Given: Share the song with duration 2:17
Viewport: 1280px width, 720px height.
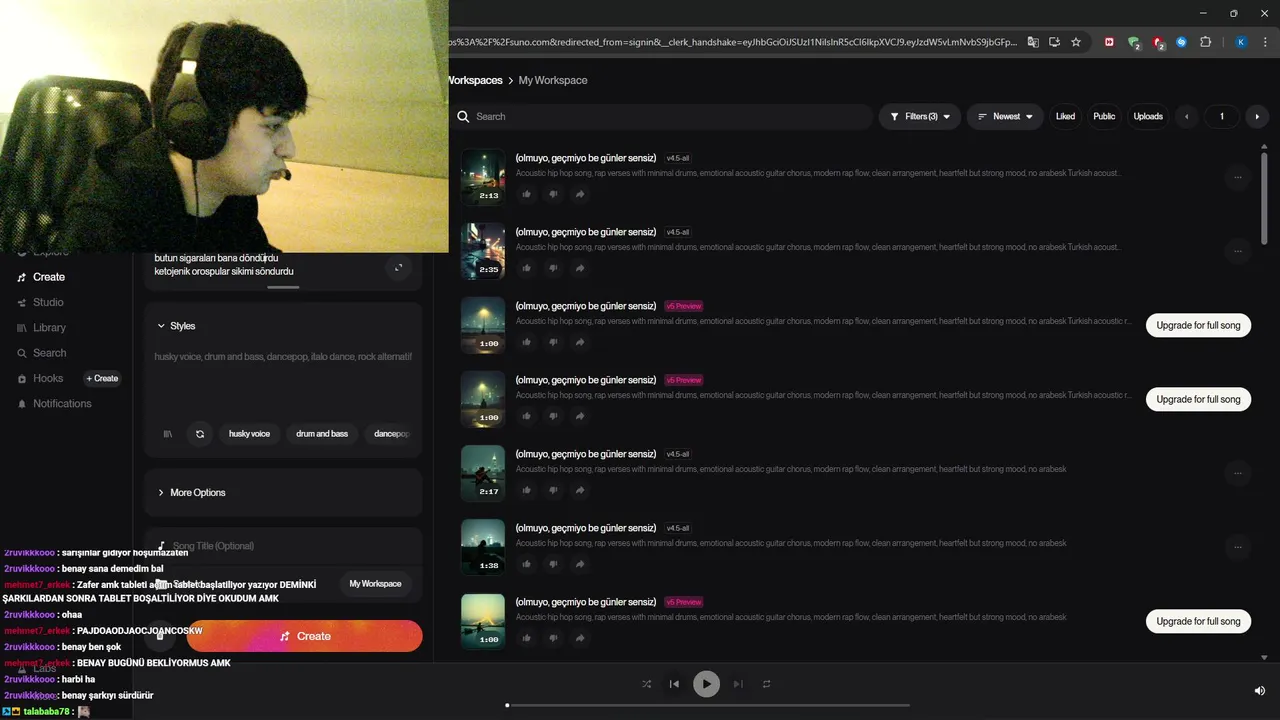Looking at the screenshot, I should [x=580, y=490].
